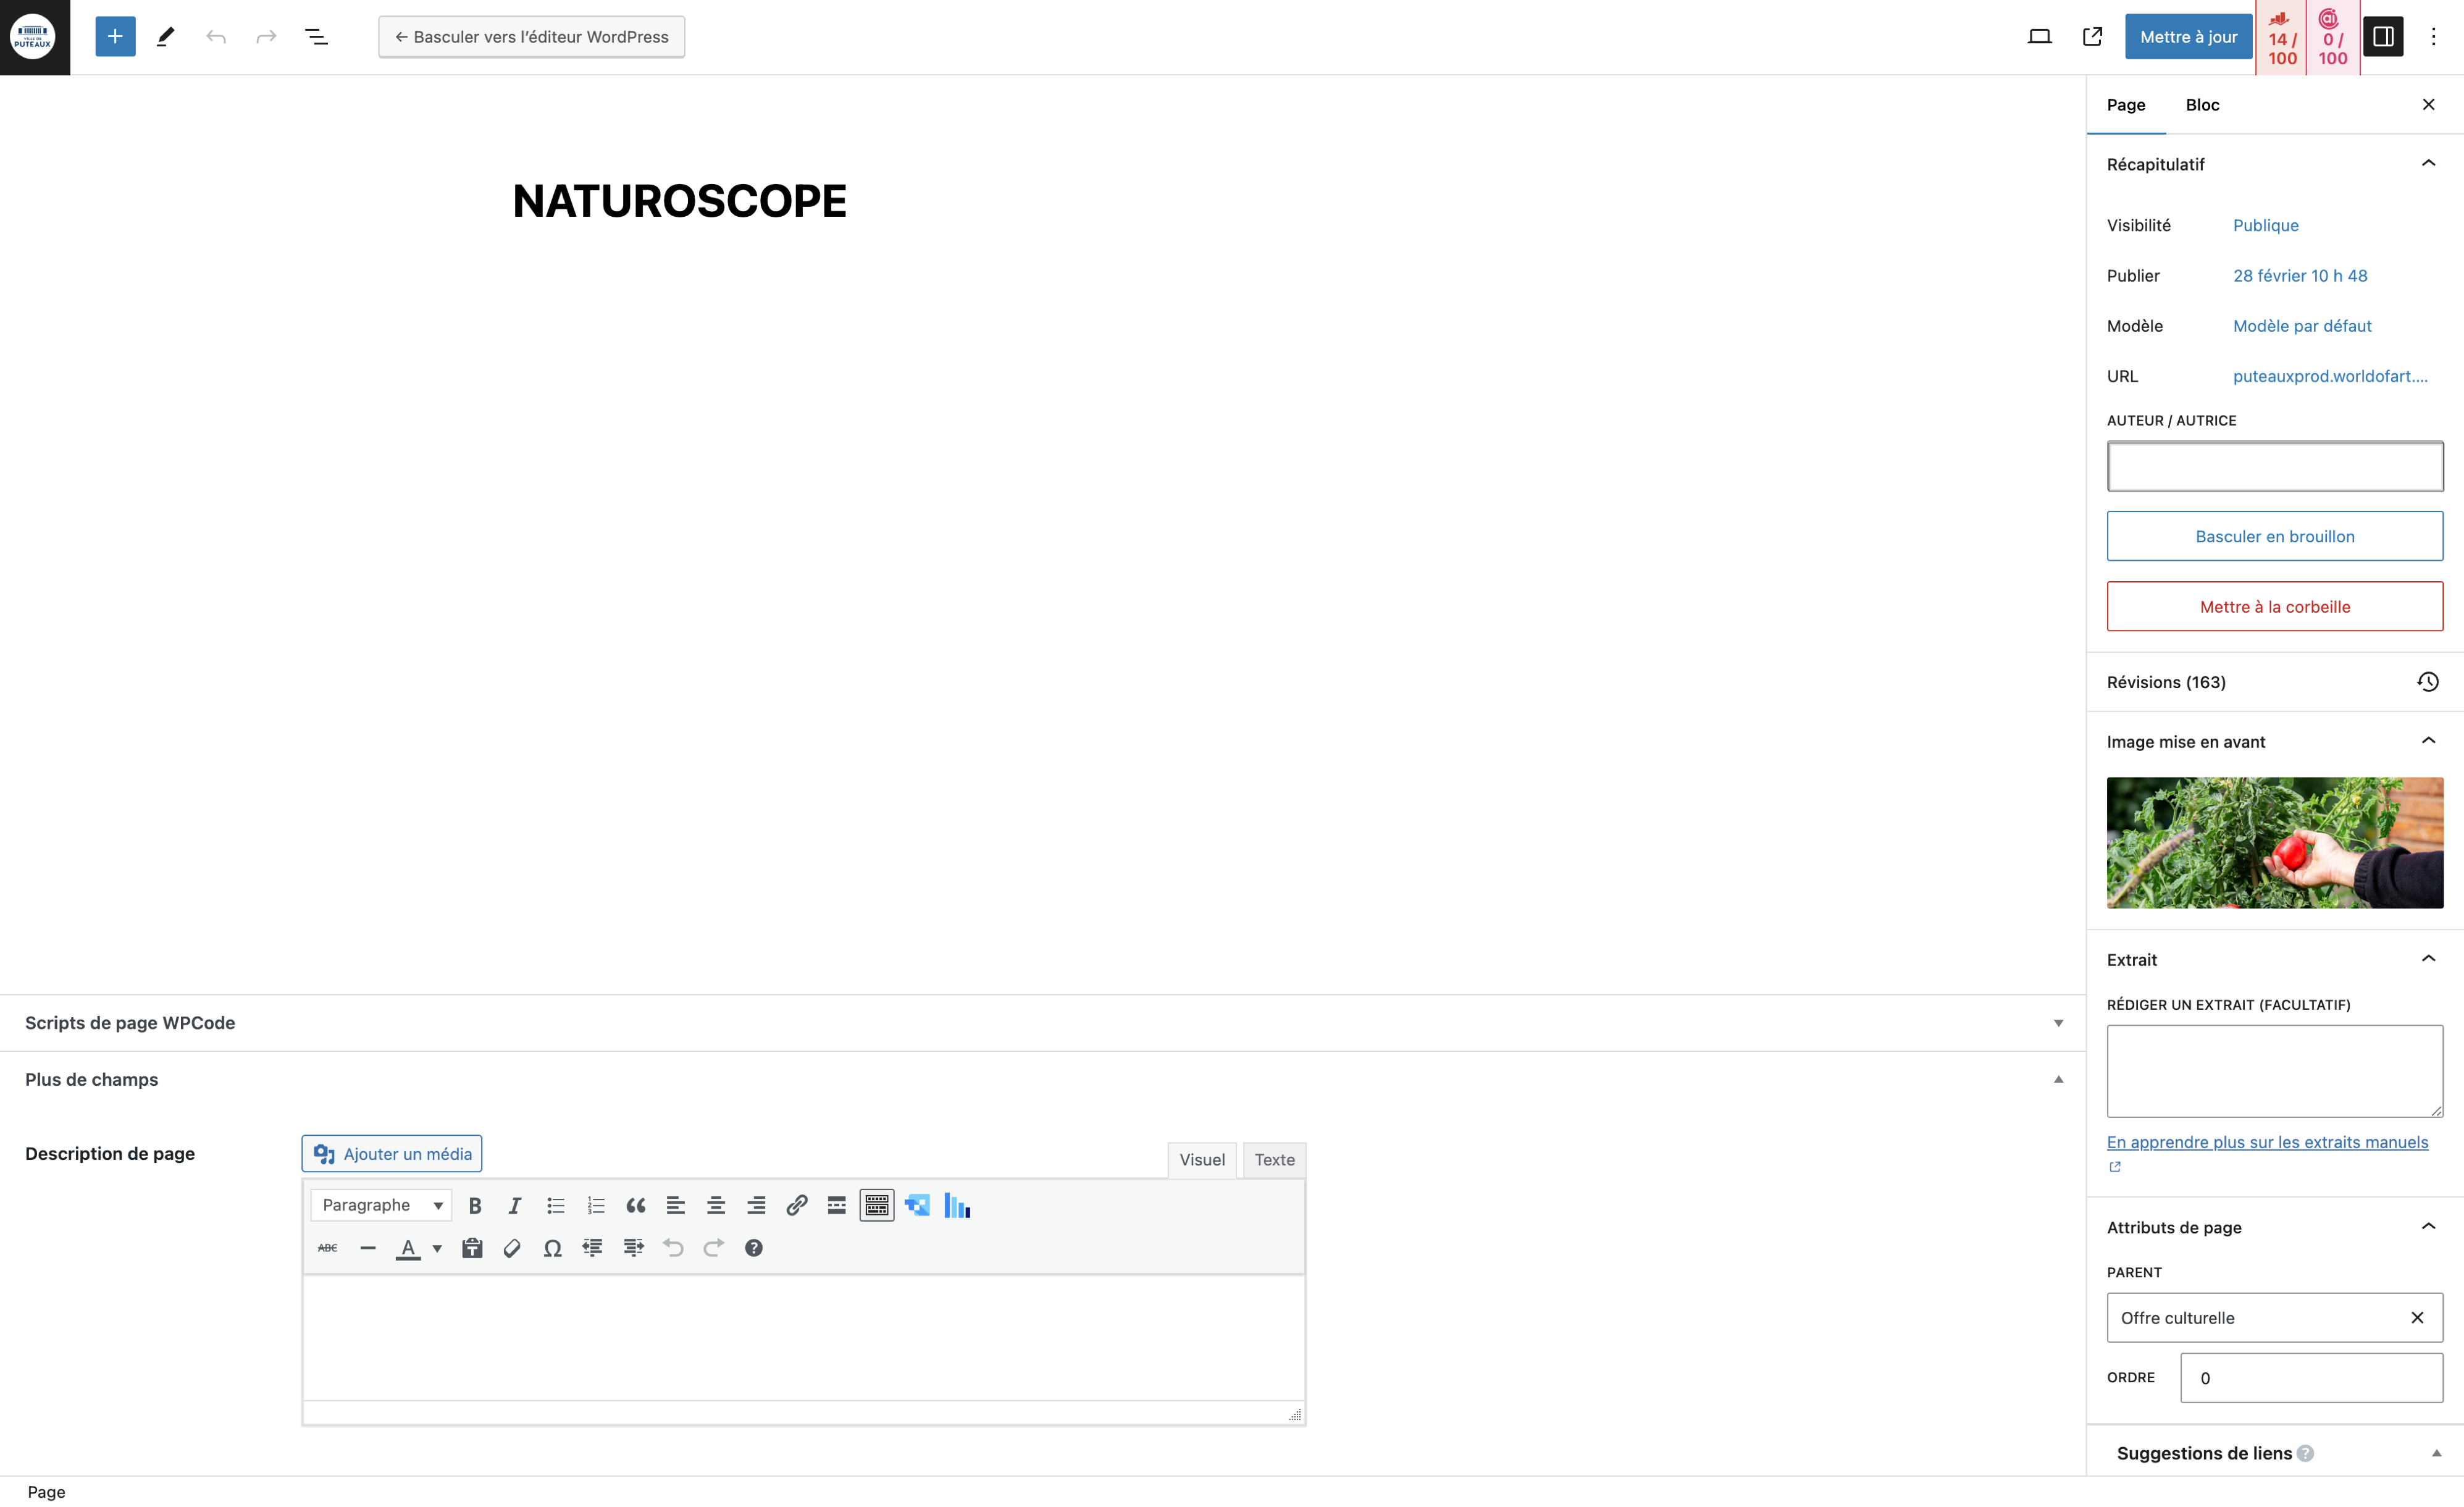This screenshot has height=1507, width=2464.
Task: Collapse the Image mise en avant section
Action: pos(2427,741)
